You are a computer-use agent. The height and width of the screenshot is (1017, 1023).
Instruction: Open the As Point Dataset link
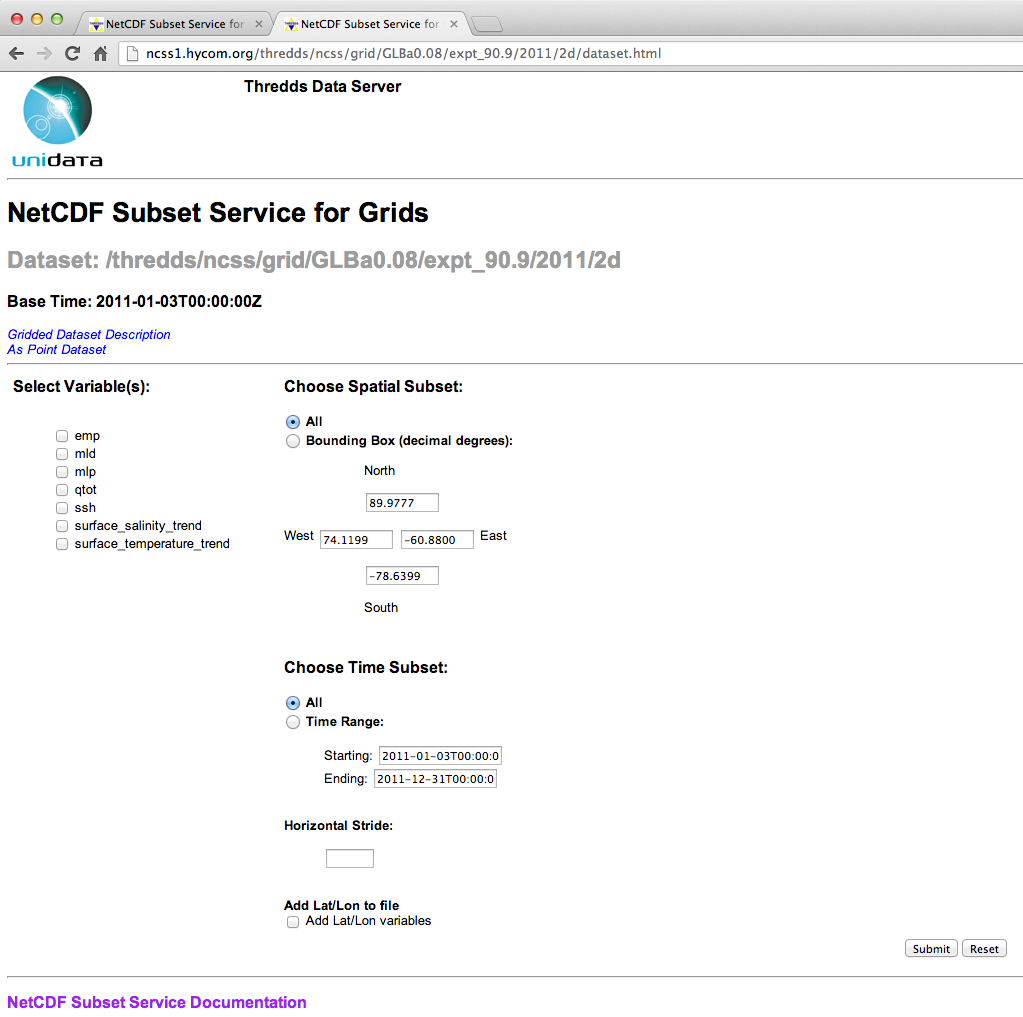[57, 350]
